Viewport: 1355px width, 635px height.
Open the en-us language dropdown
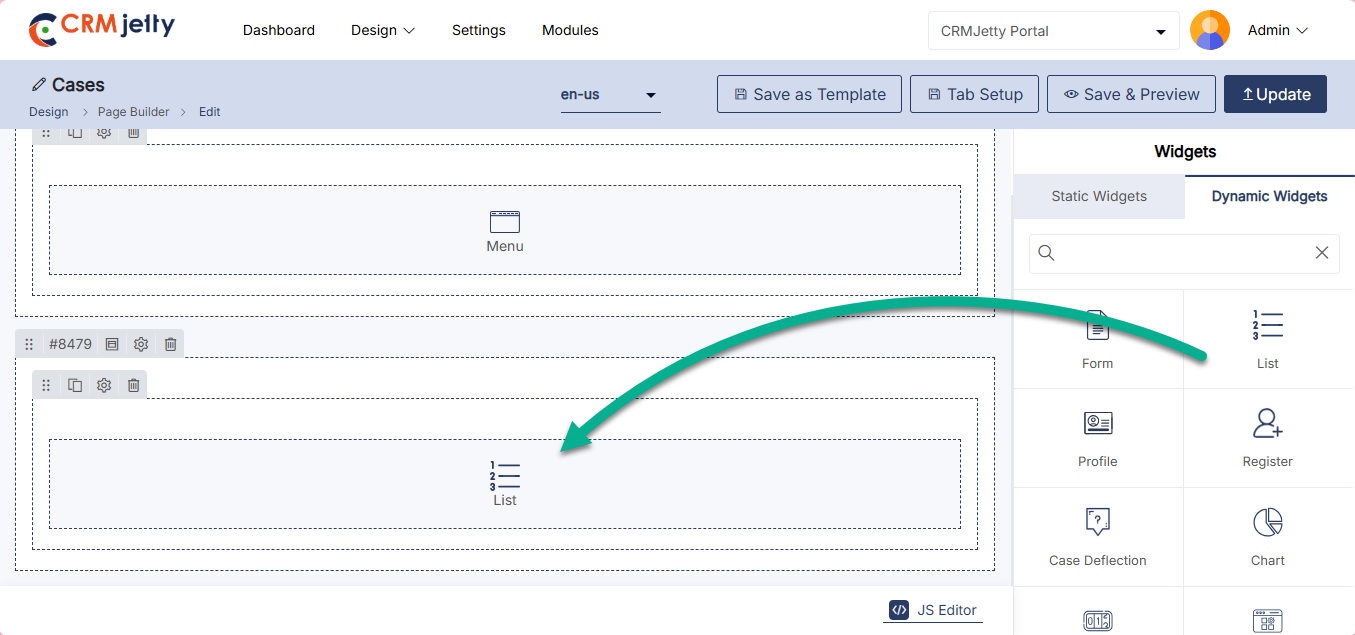(610, 95)
